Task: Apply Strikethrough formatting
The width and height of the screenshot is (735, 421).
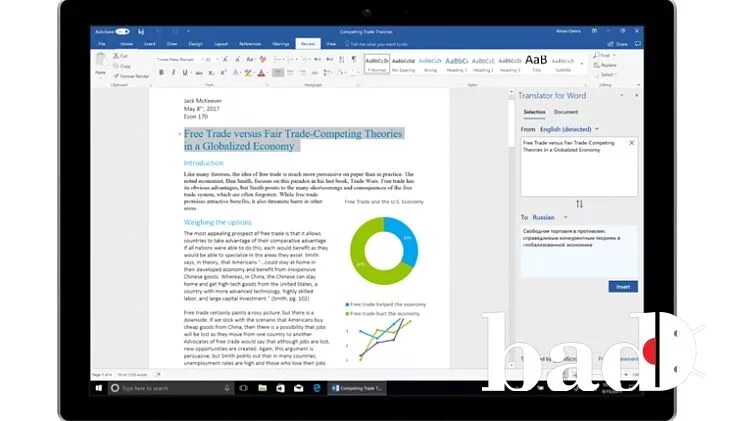Action: (x=199, y=73)
